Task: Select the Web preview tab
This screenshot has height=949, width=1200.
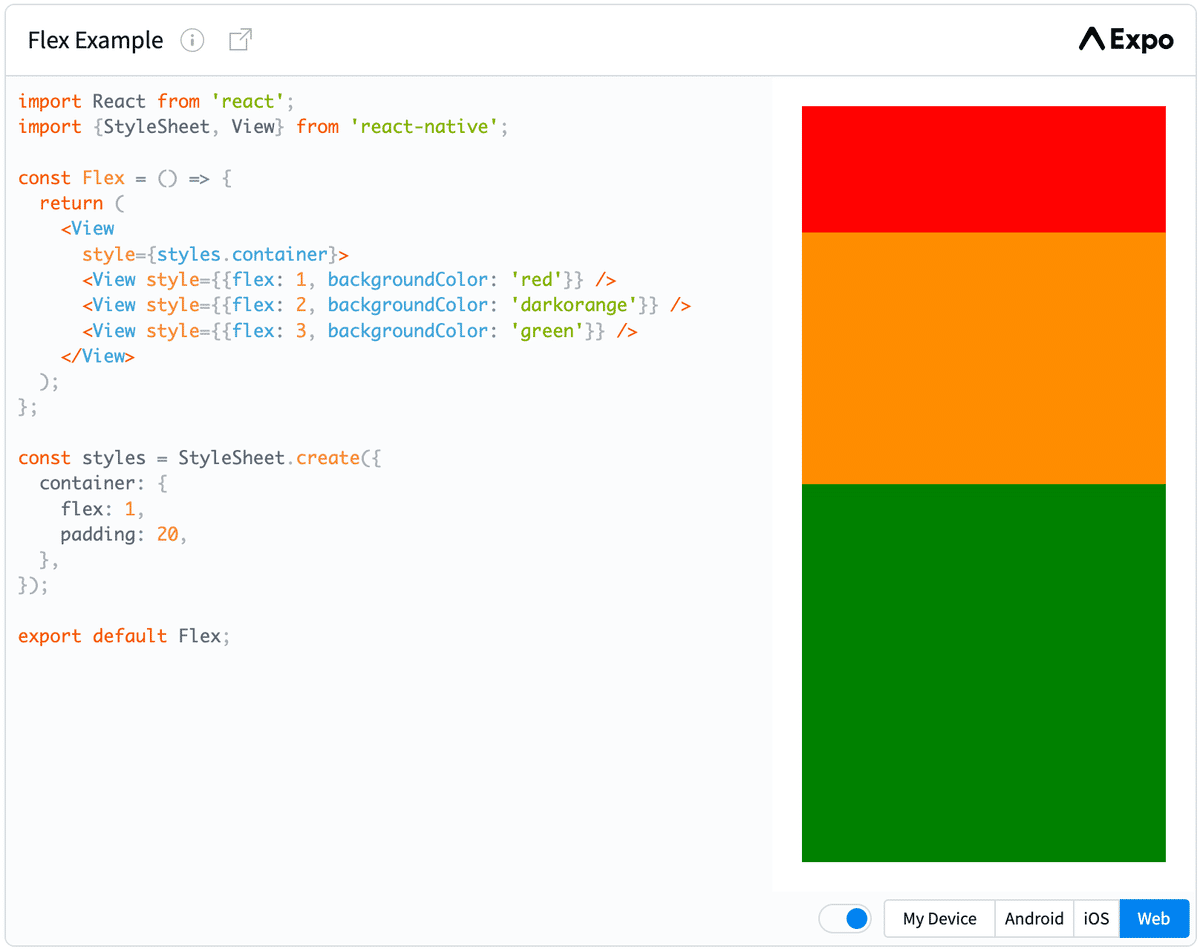Action: (x=1154, y=918)
